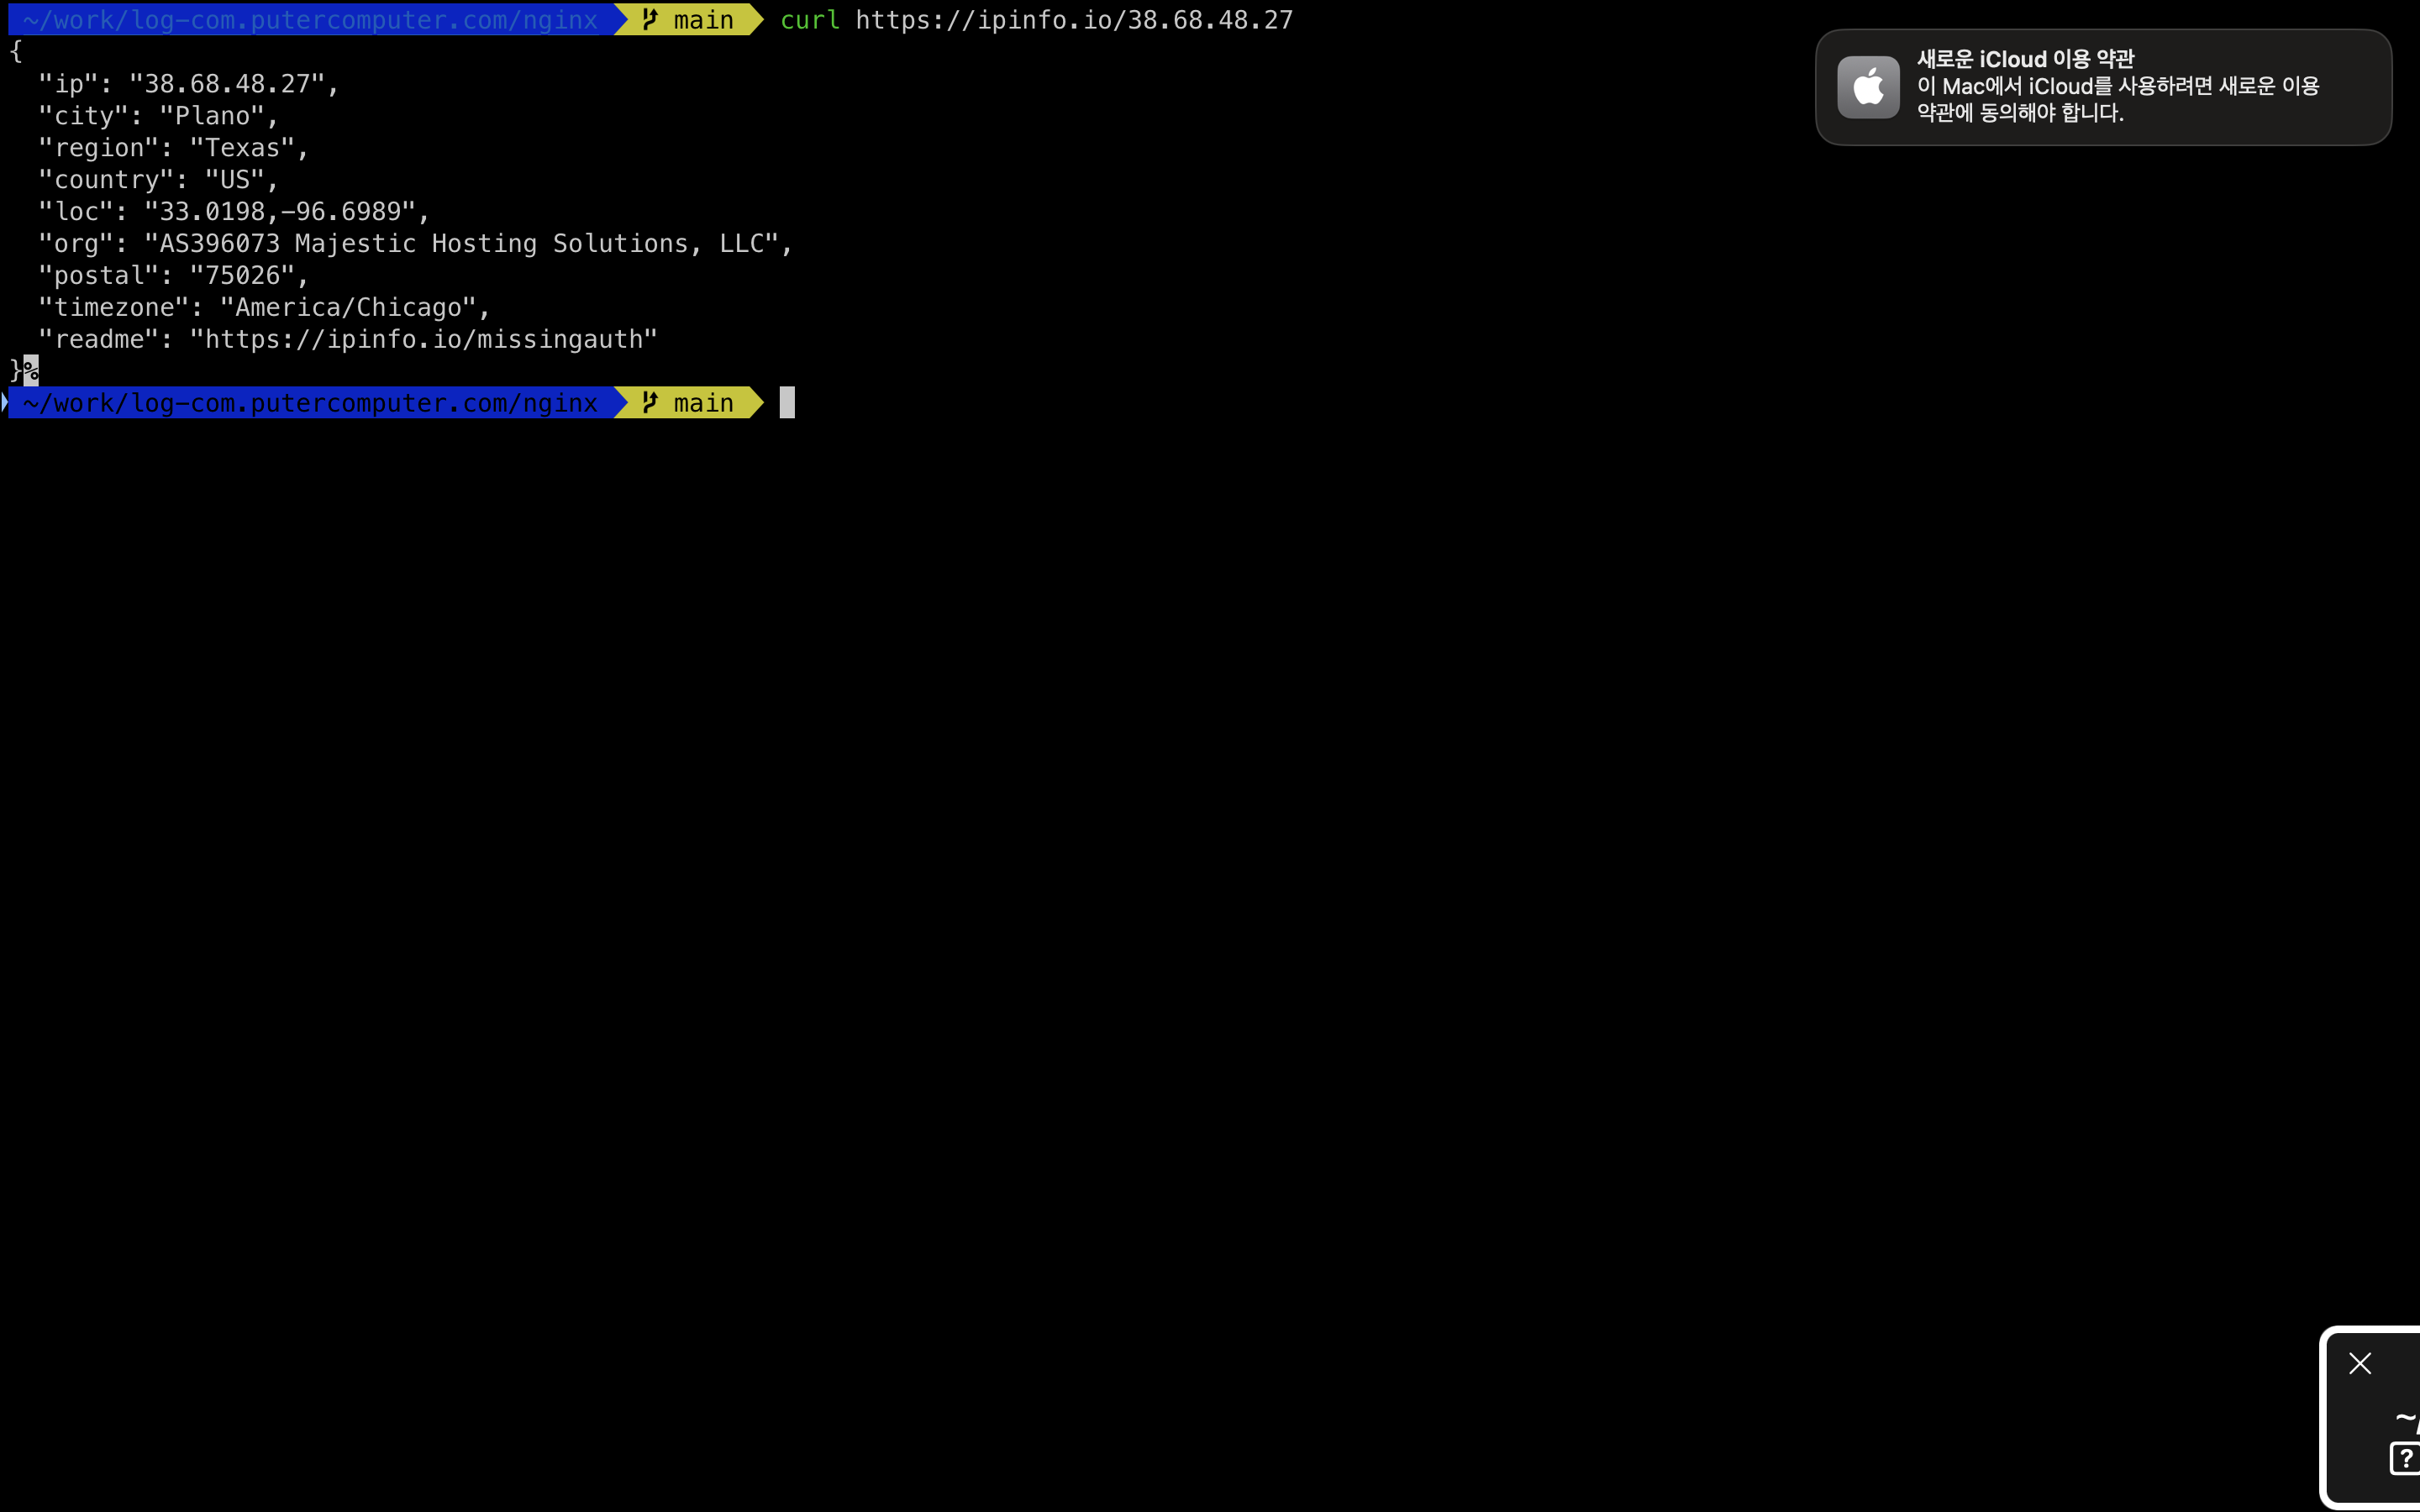The width and height of the screenshot is (2420, 1512).
Task: Click the git branch icon in top prompt
Action: click(x=650, y=19)
